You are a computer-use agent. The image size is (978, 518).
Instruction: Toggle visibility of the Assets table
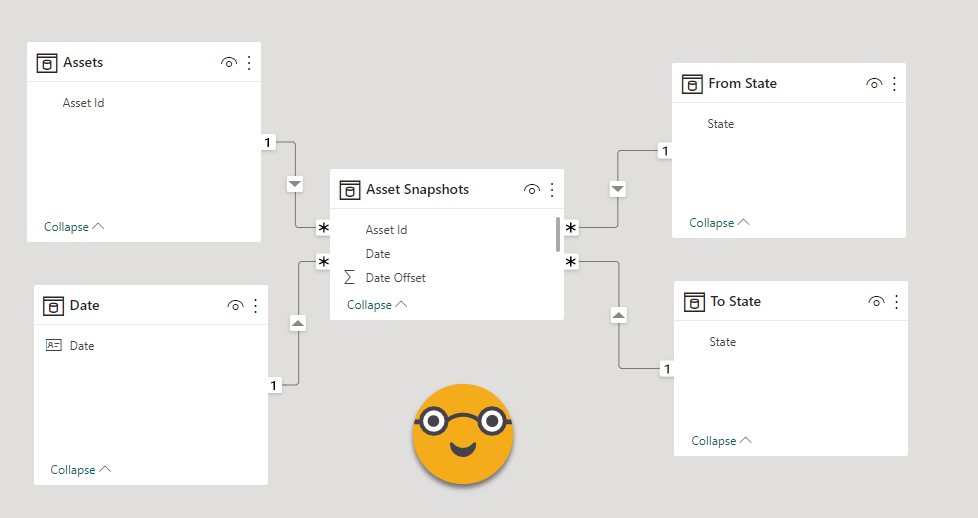[229, 63]
